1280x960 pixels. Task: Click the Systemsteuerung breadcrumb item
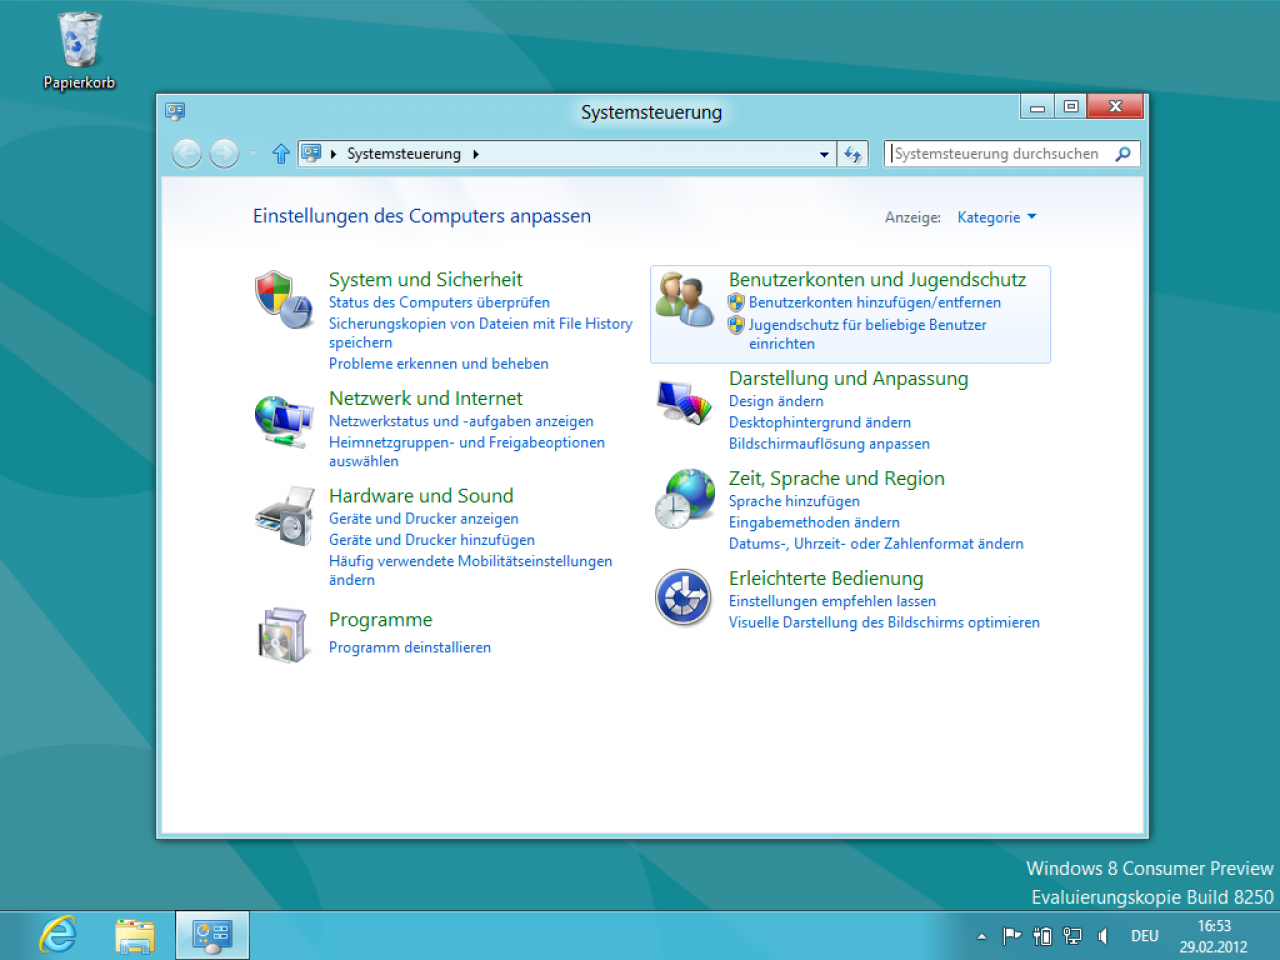pyautogui.click(x=404, y=154)
